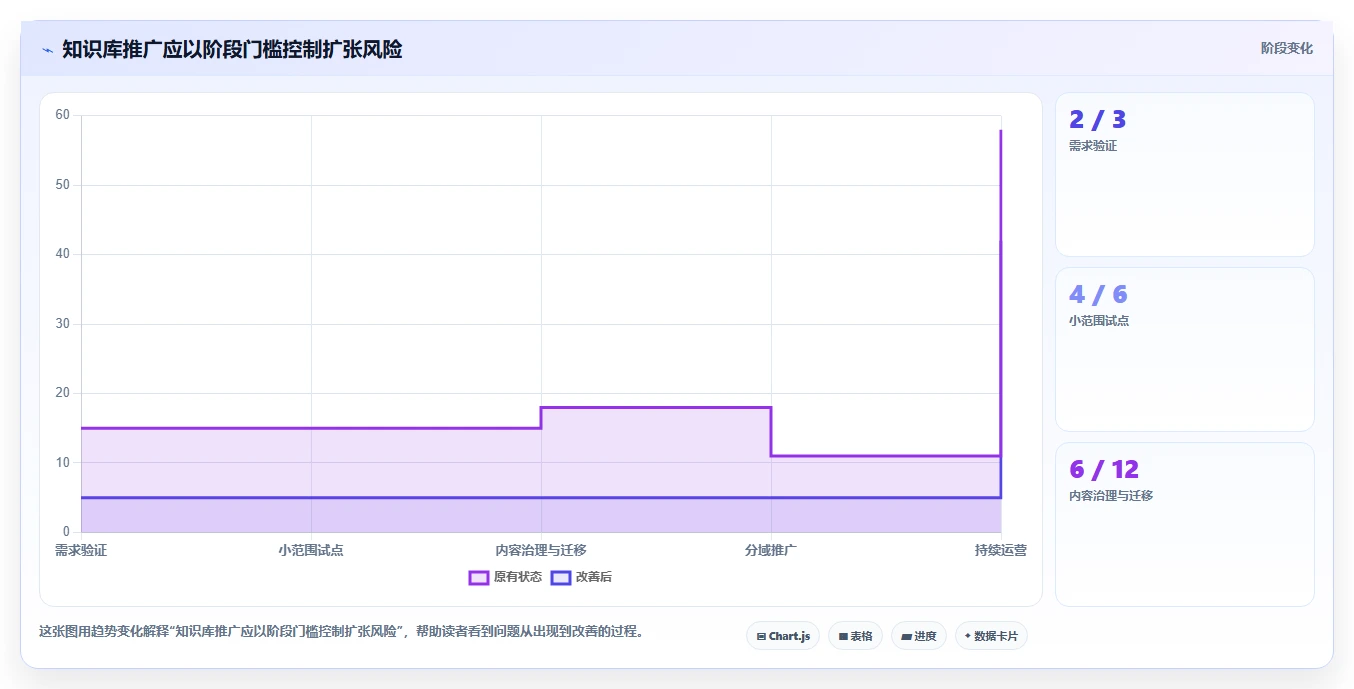Screen dimensions: 1354x689
Task: Click the 进度 tag
Action: point(919,636)
